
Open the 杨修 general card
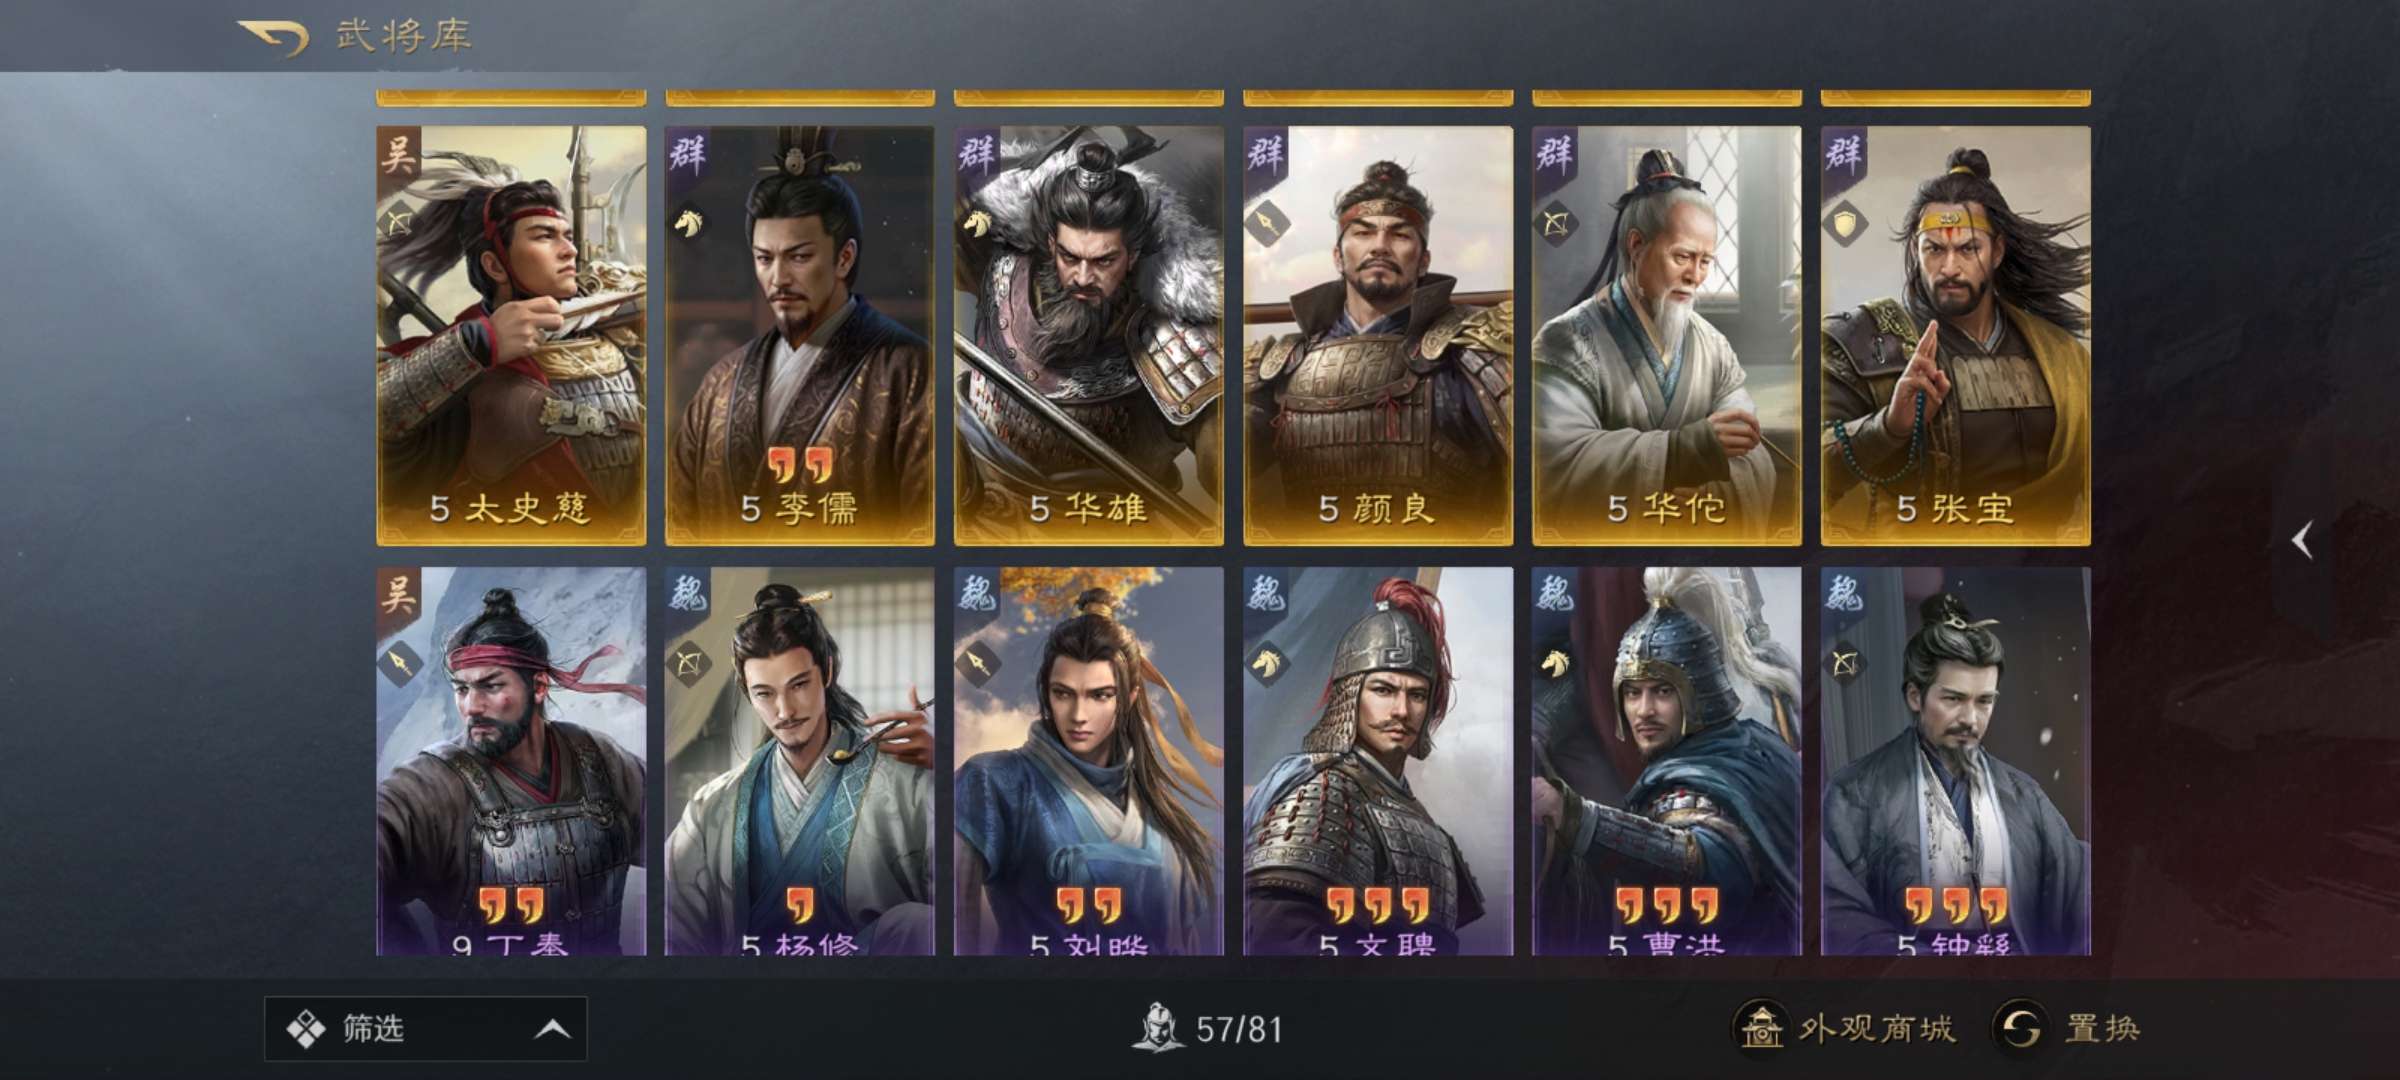800,762
